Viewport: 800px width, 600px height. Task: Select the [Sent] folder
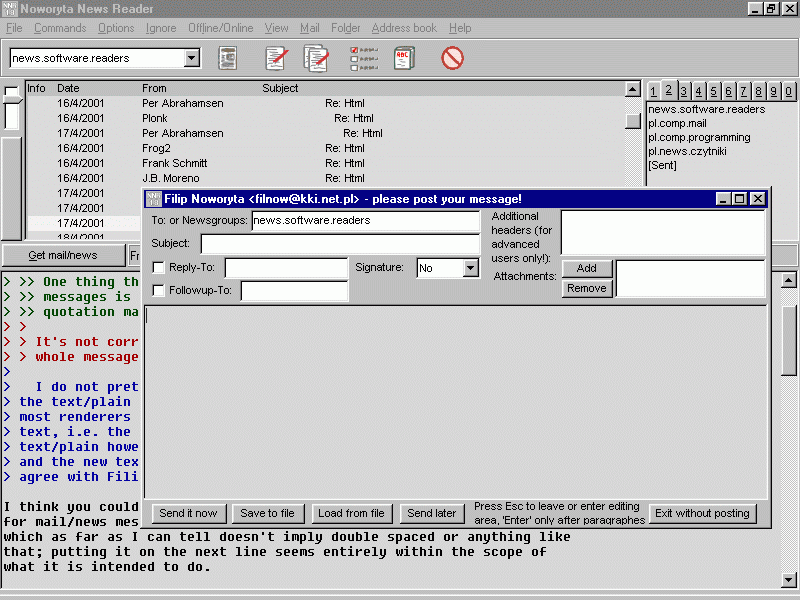point(662,165)
